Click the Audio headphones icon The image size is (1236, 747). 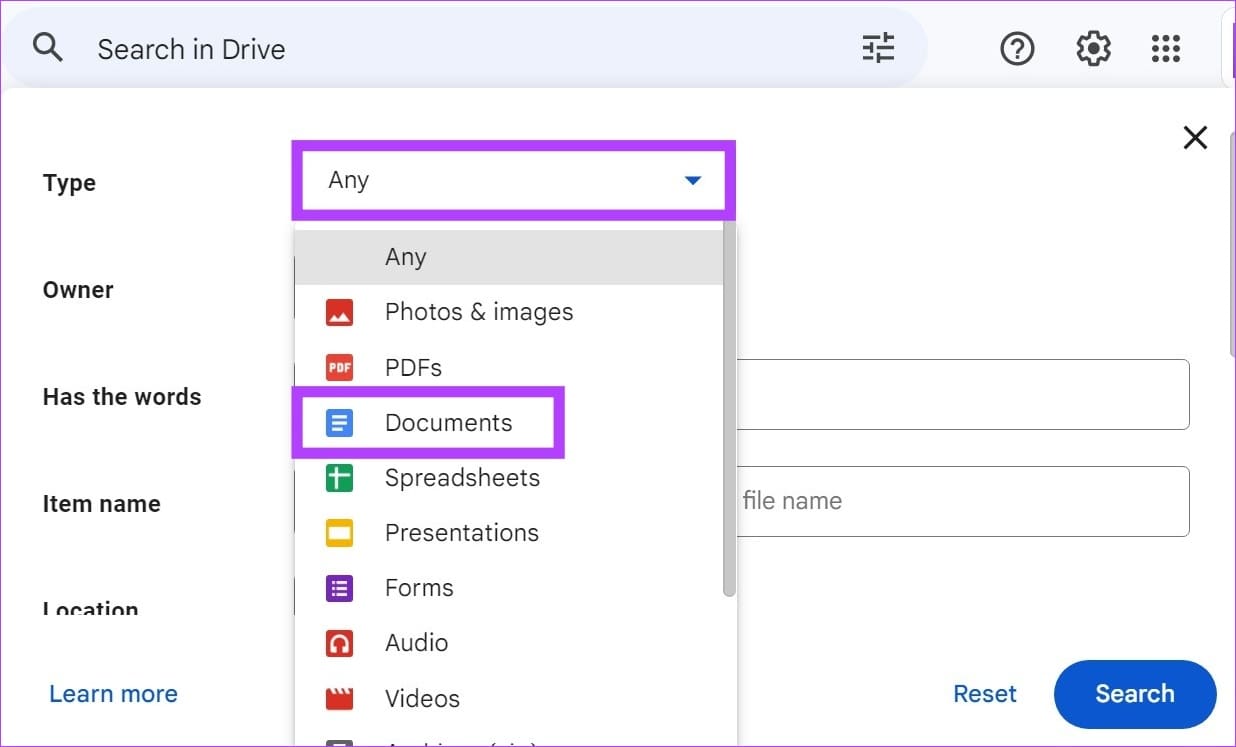point(340,643)
